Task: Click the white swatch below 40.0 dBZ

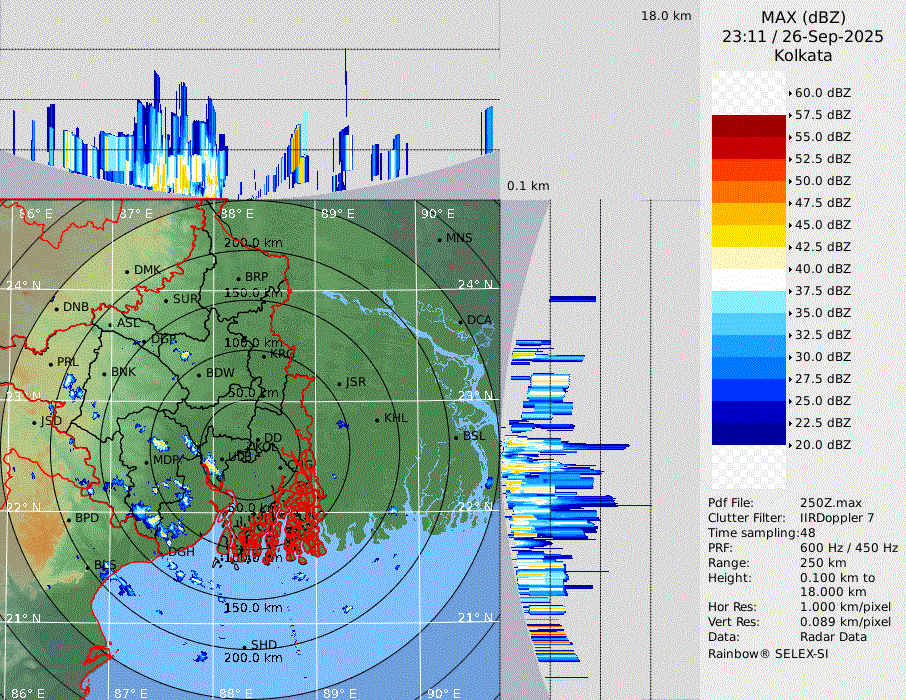Action: pyautogui.click(x=749, y=279)
